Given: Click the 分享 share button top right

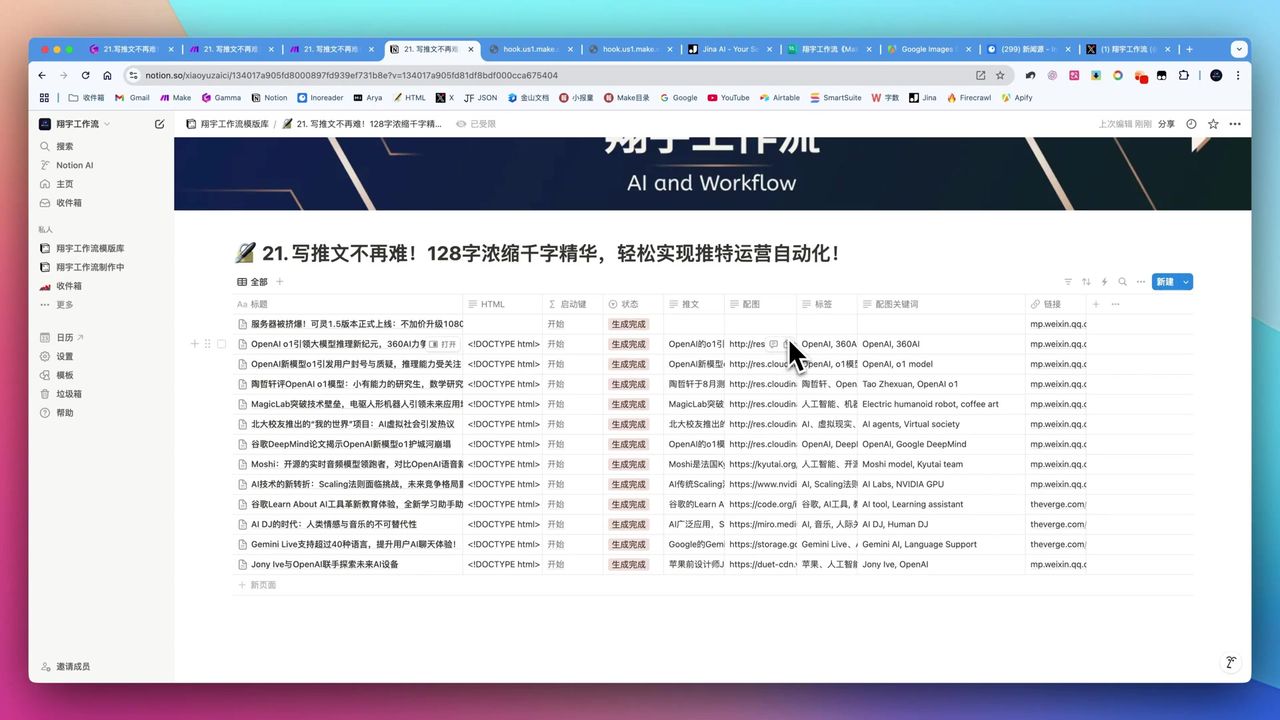Looking at the screenshot, I should (1165, 123).
